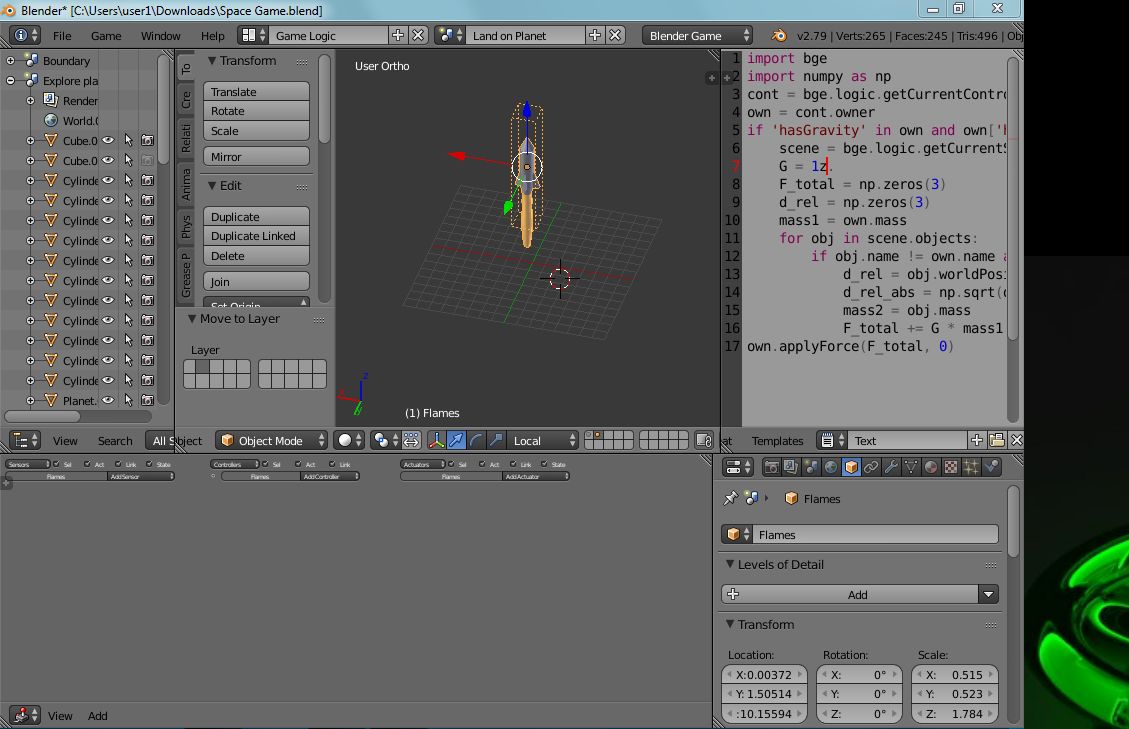Click the Mirror button
This screenshot has width=1129, height=729.
tap(256, 156)
